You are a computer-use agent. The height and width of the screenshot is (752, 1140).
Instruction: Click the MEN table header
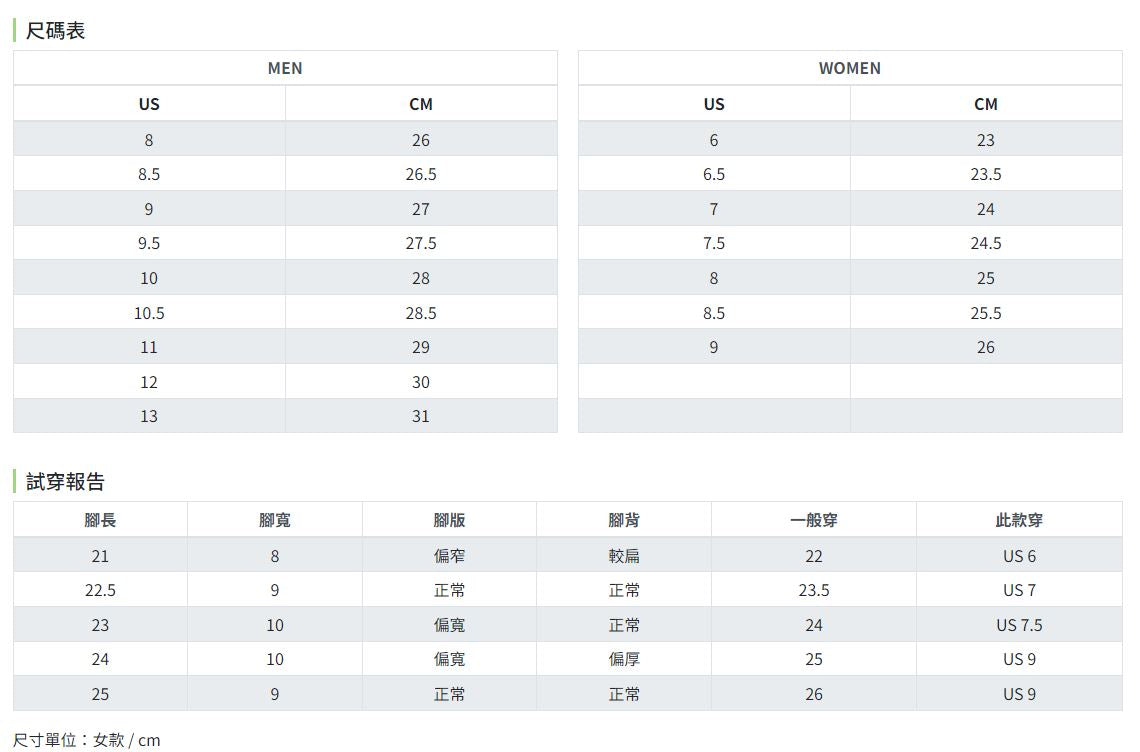tap(285, 68)
